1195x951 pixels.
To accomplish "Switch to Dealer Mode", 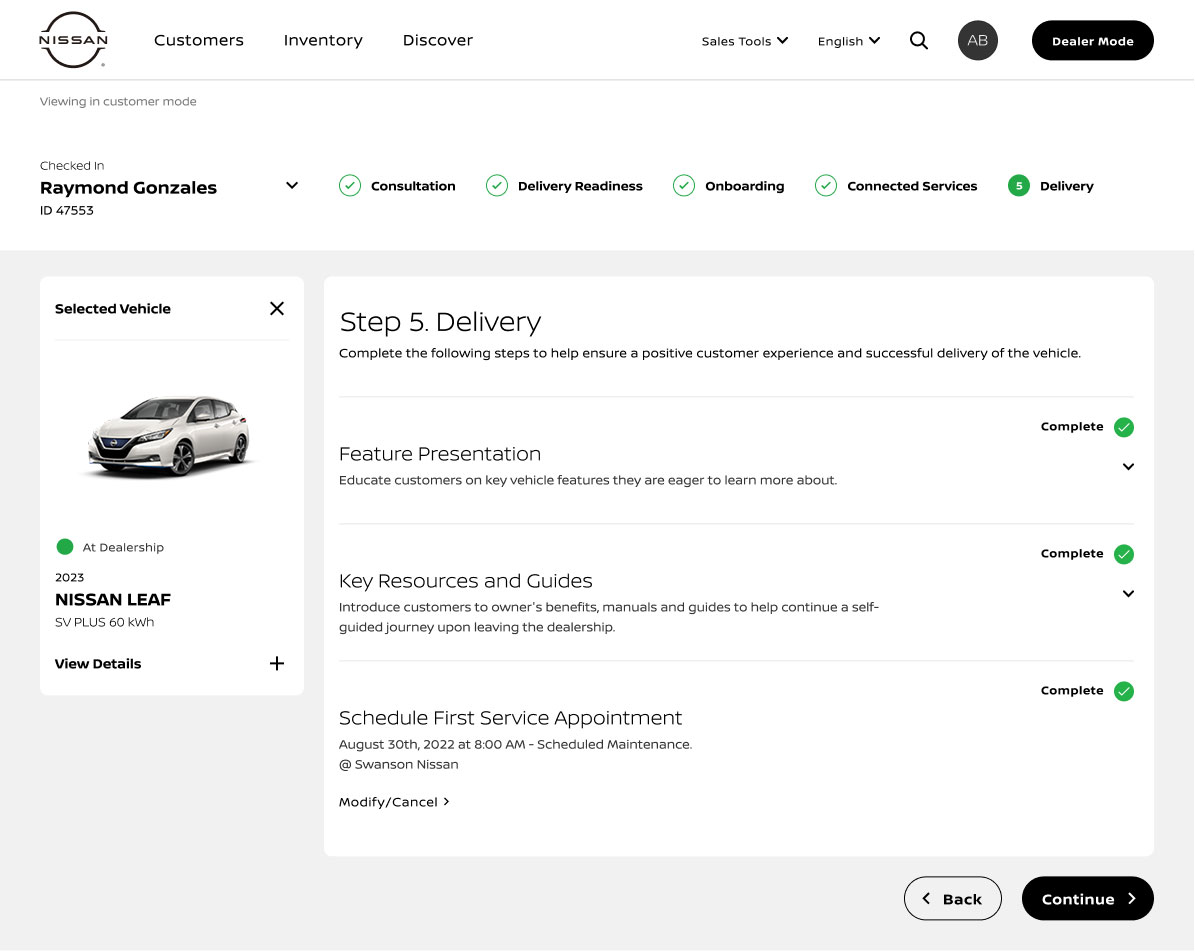I will 1092,40.
